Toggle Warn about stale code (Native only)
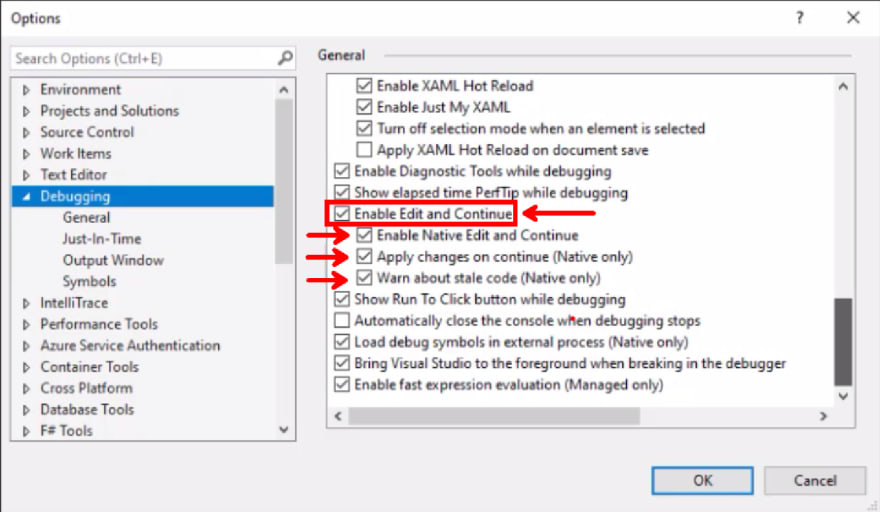 pyautogui.click(x=364, y=278)
